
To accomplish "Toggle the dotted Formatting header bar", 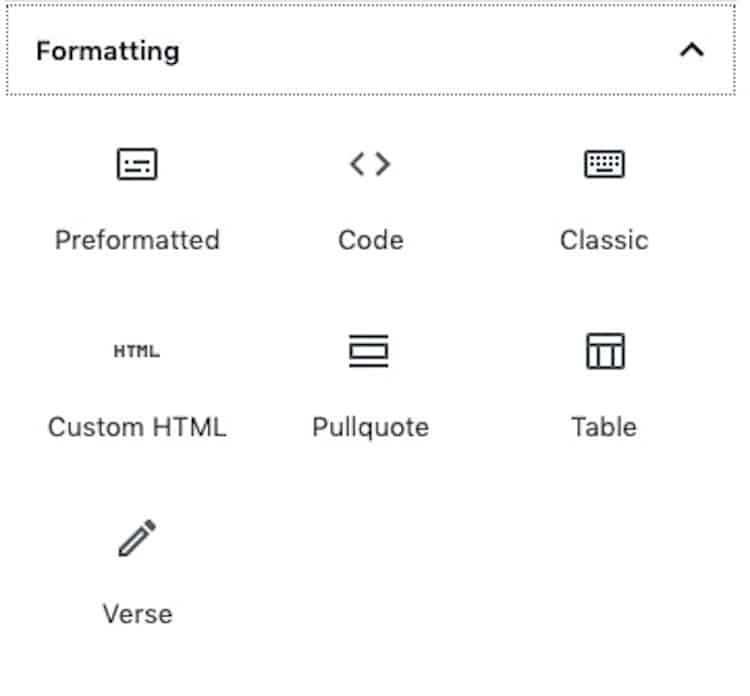I will [371, 50].
